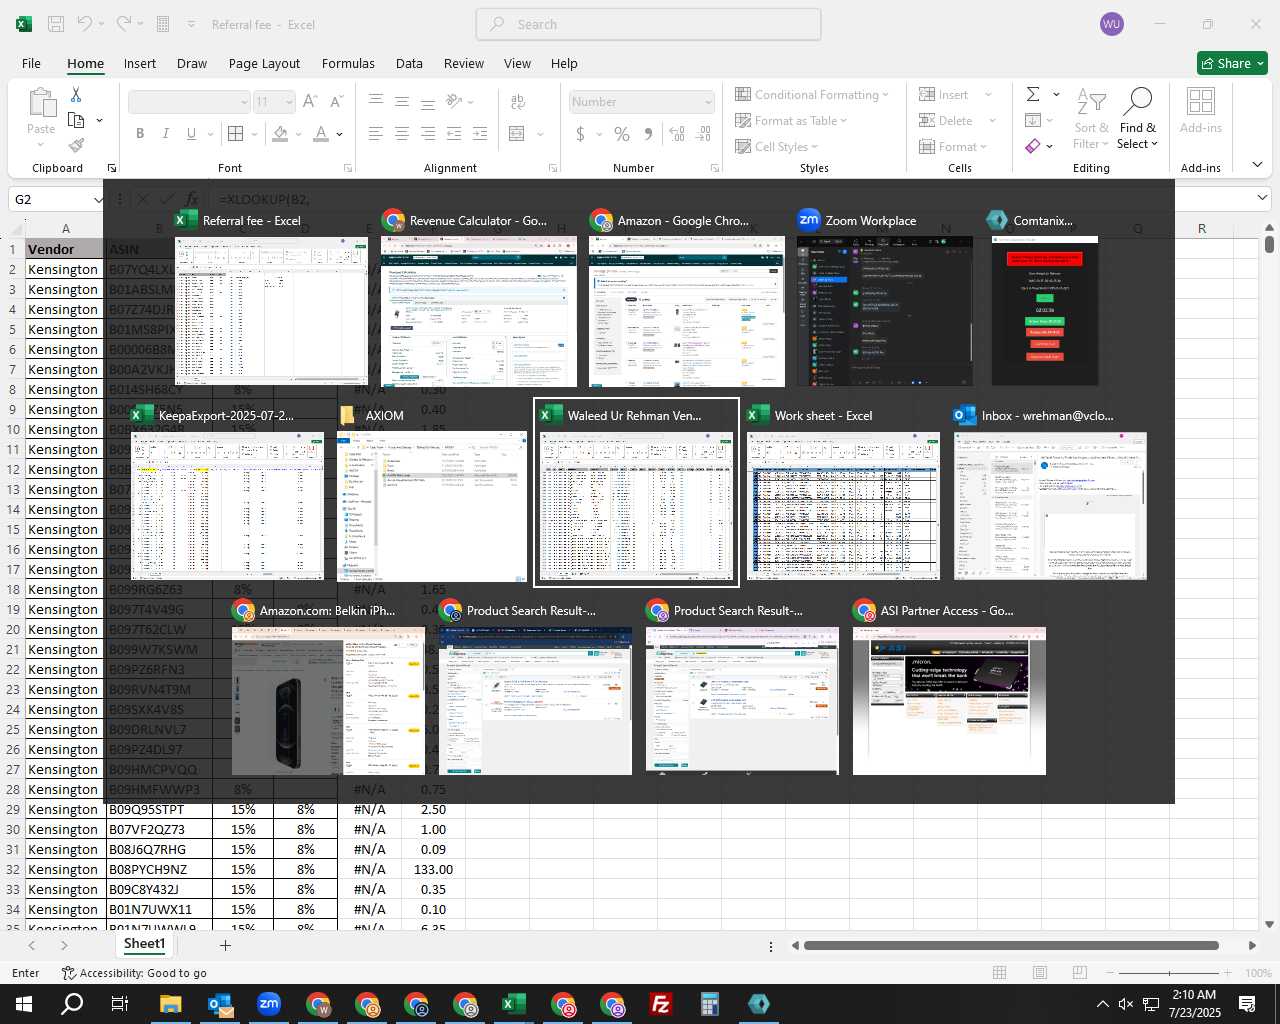This screenshot has width=1280, height=1024.
Task: Switch to the Formulas tab
Action: pyautogui.click(x=348, y=63)
